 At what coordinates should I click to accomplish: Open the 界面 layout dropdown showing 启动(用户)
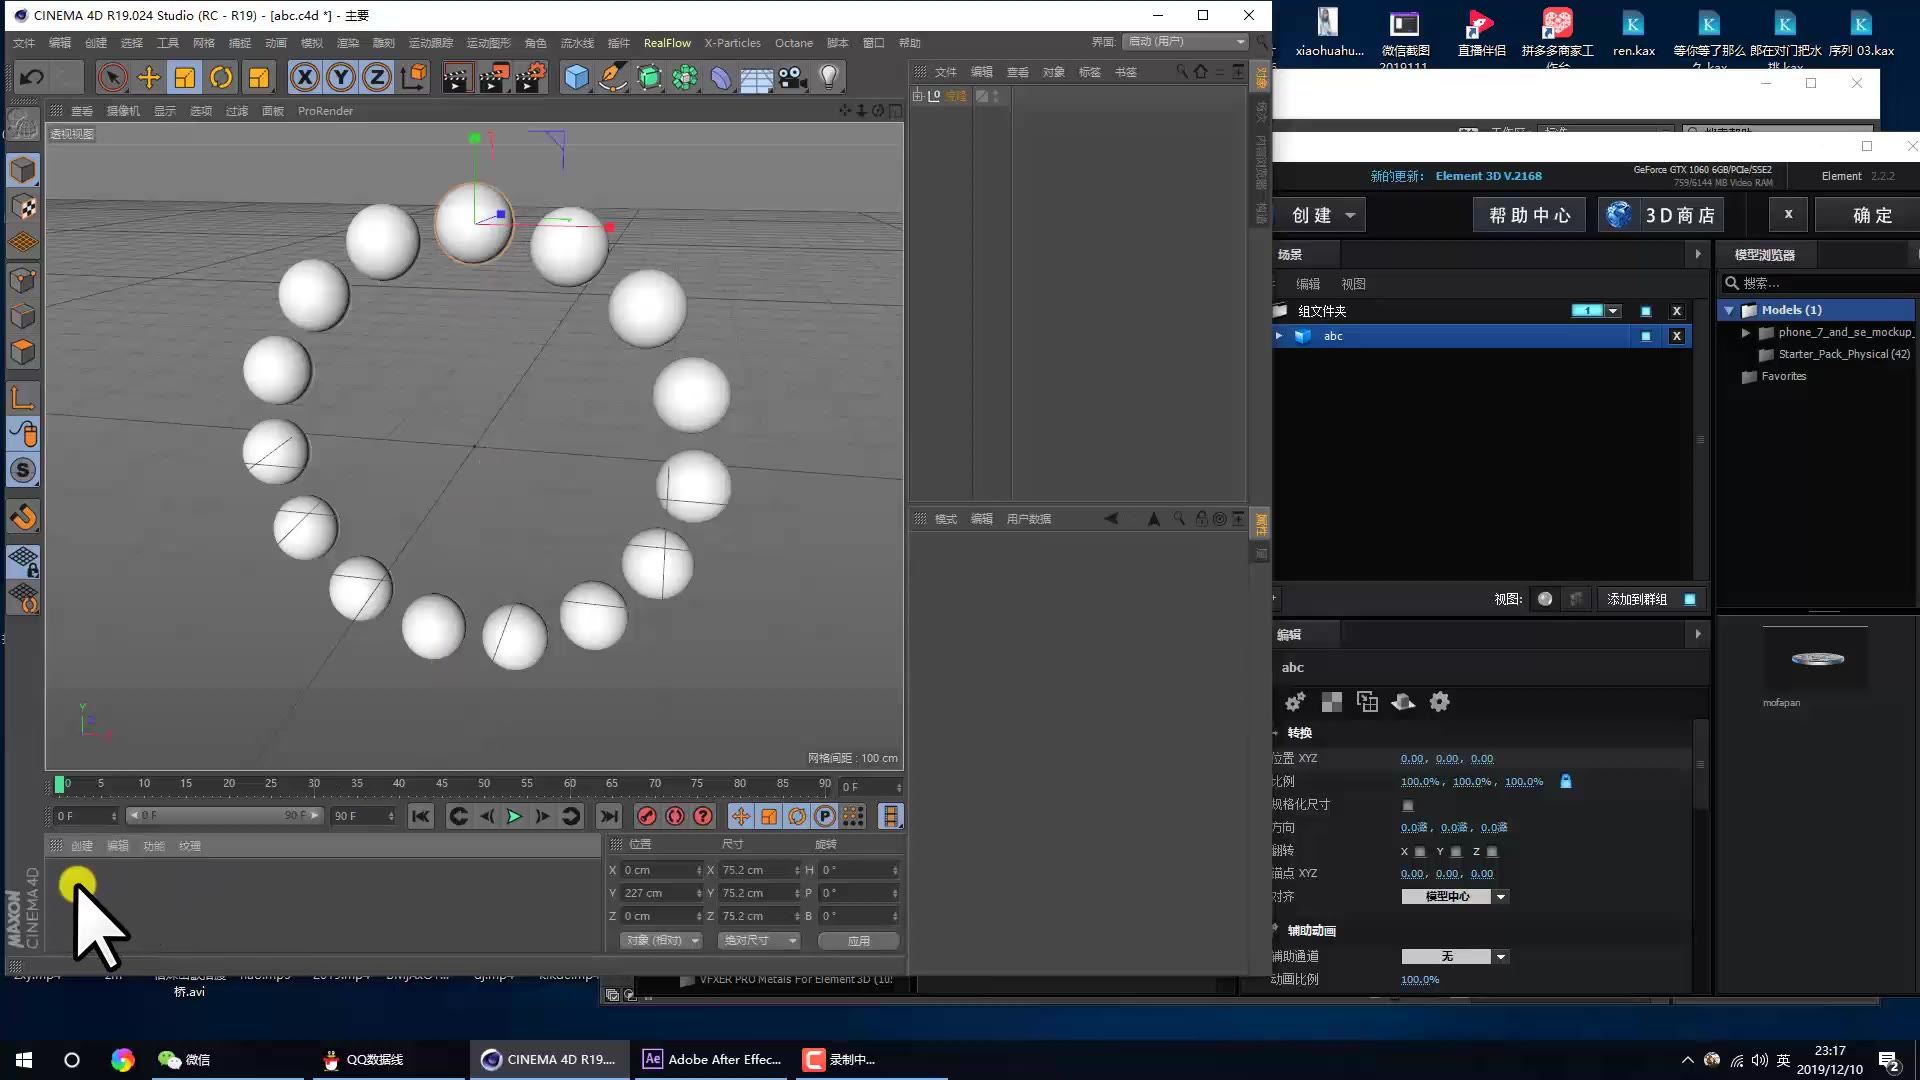click(x=1185, y=42)
